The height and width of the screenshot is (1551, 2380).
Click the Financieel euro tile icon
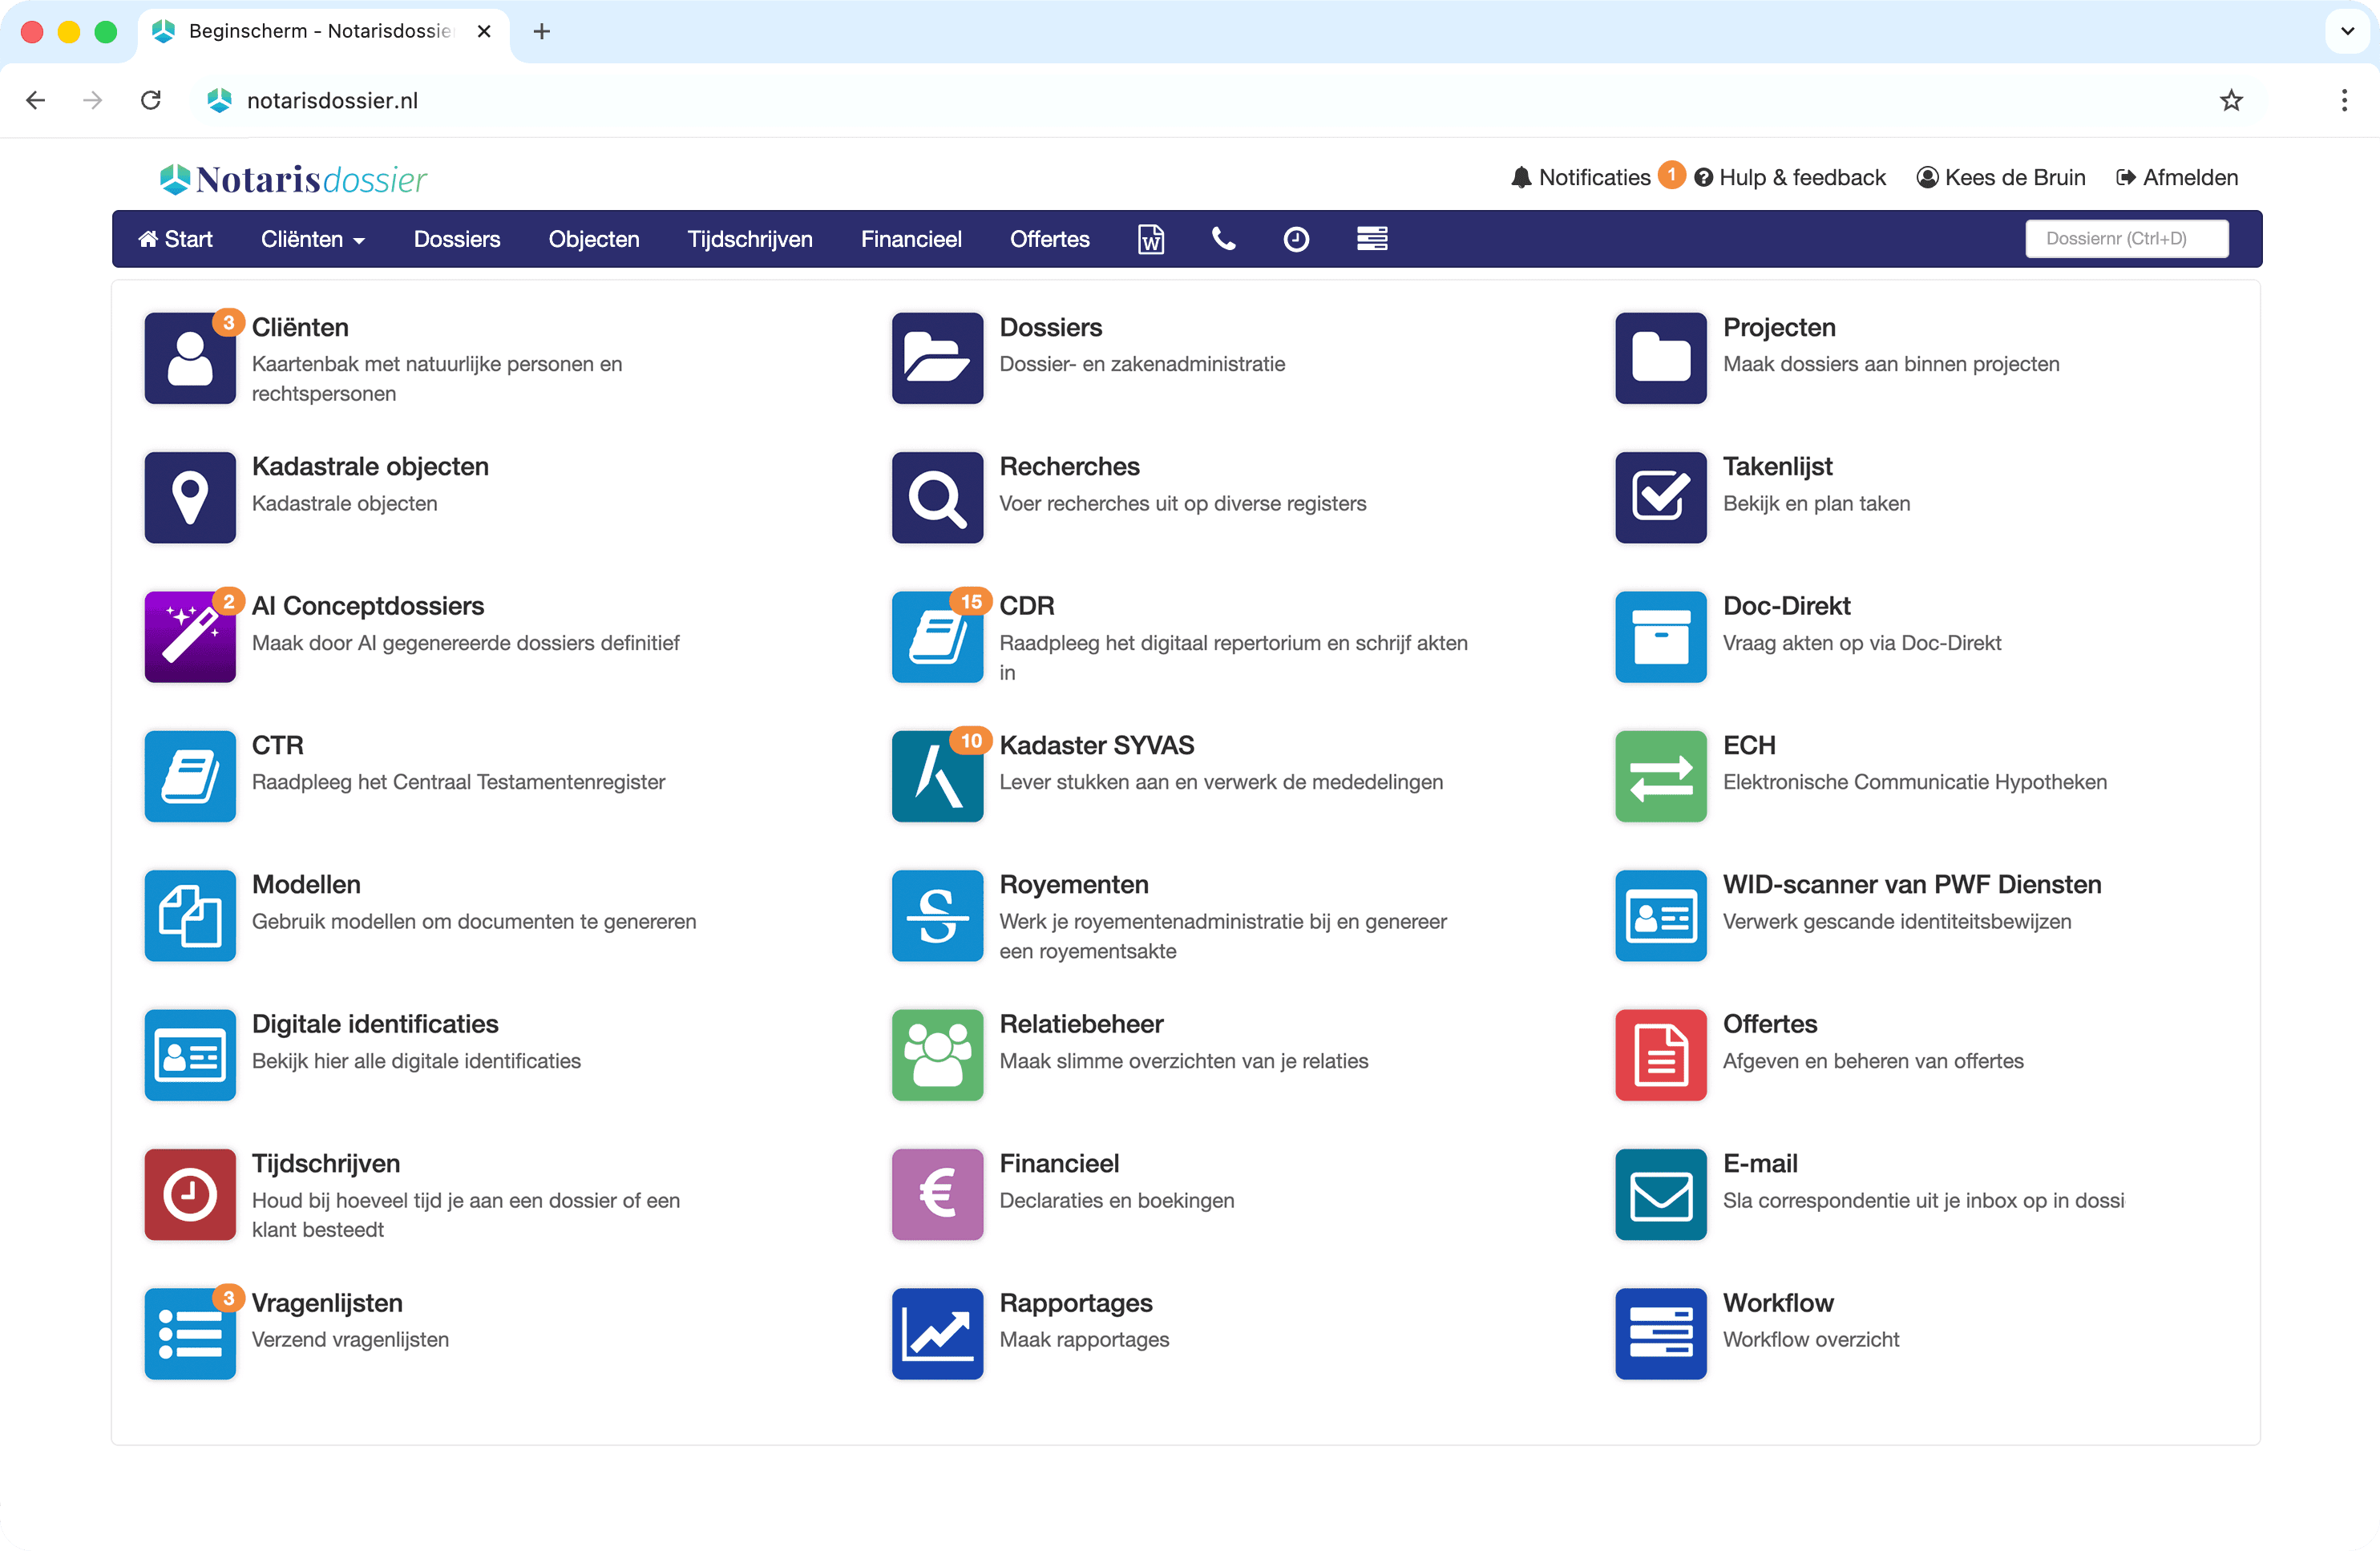coord(936,1194)
